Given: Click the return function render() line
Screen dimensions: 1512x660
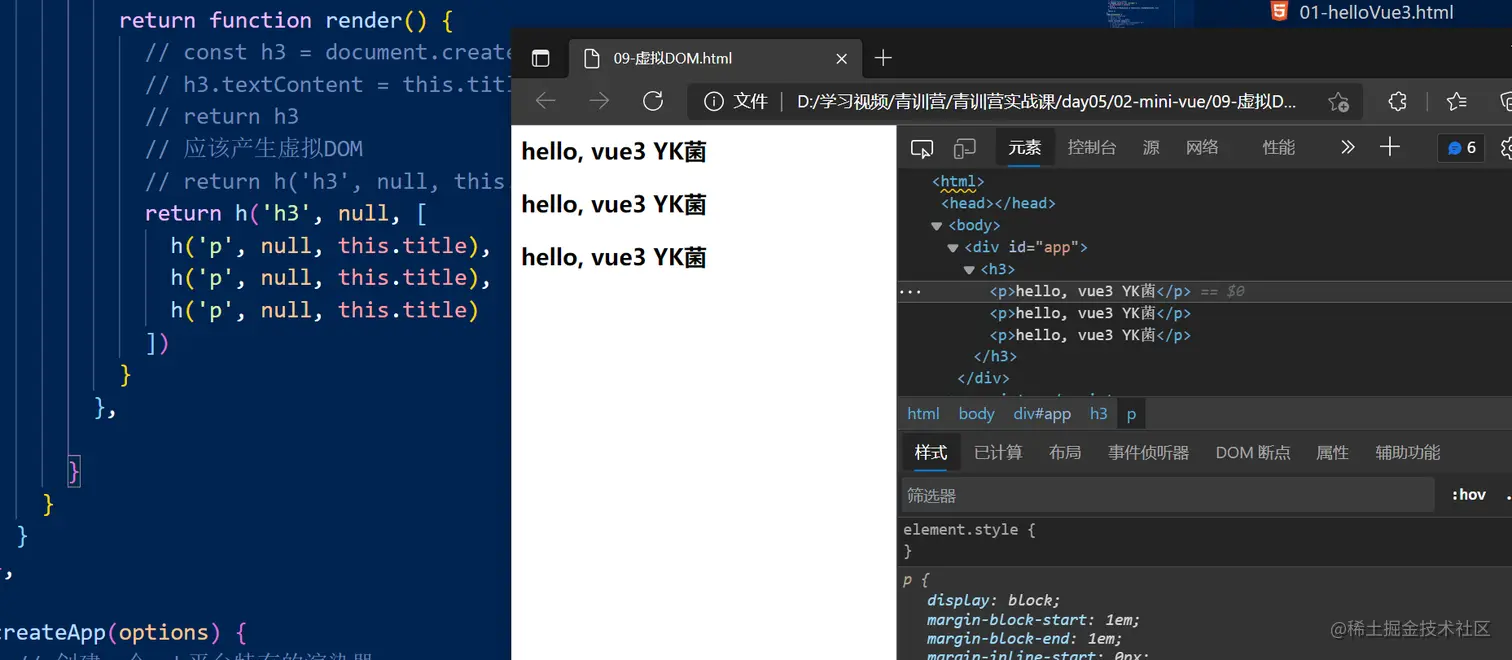Looking at the screenshot, I should point(286,20).
